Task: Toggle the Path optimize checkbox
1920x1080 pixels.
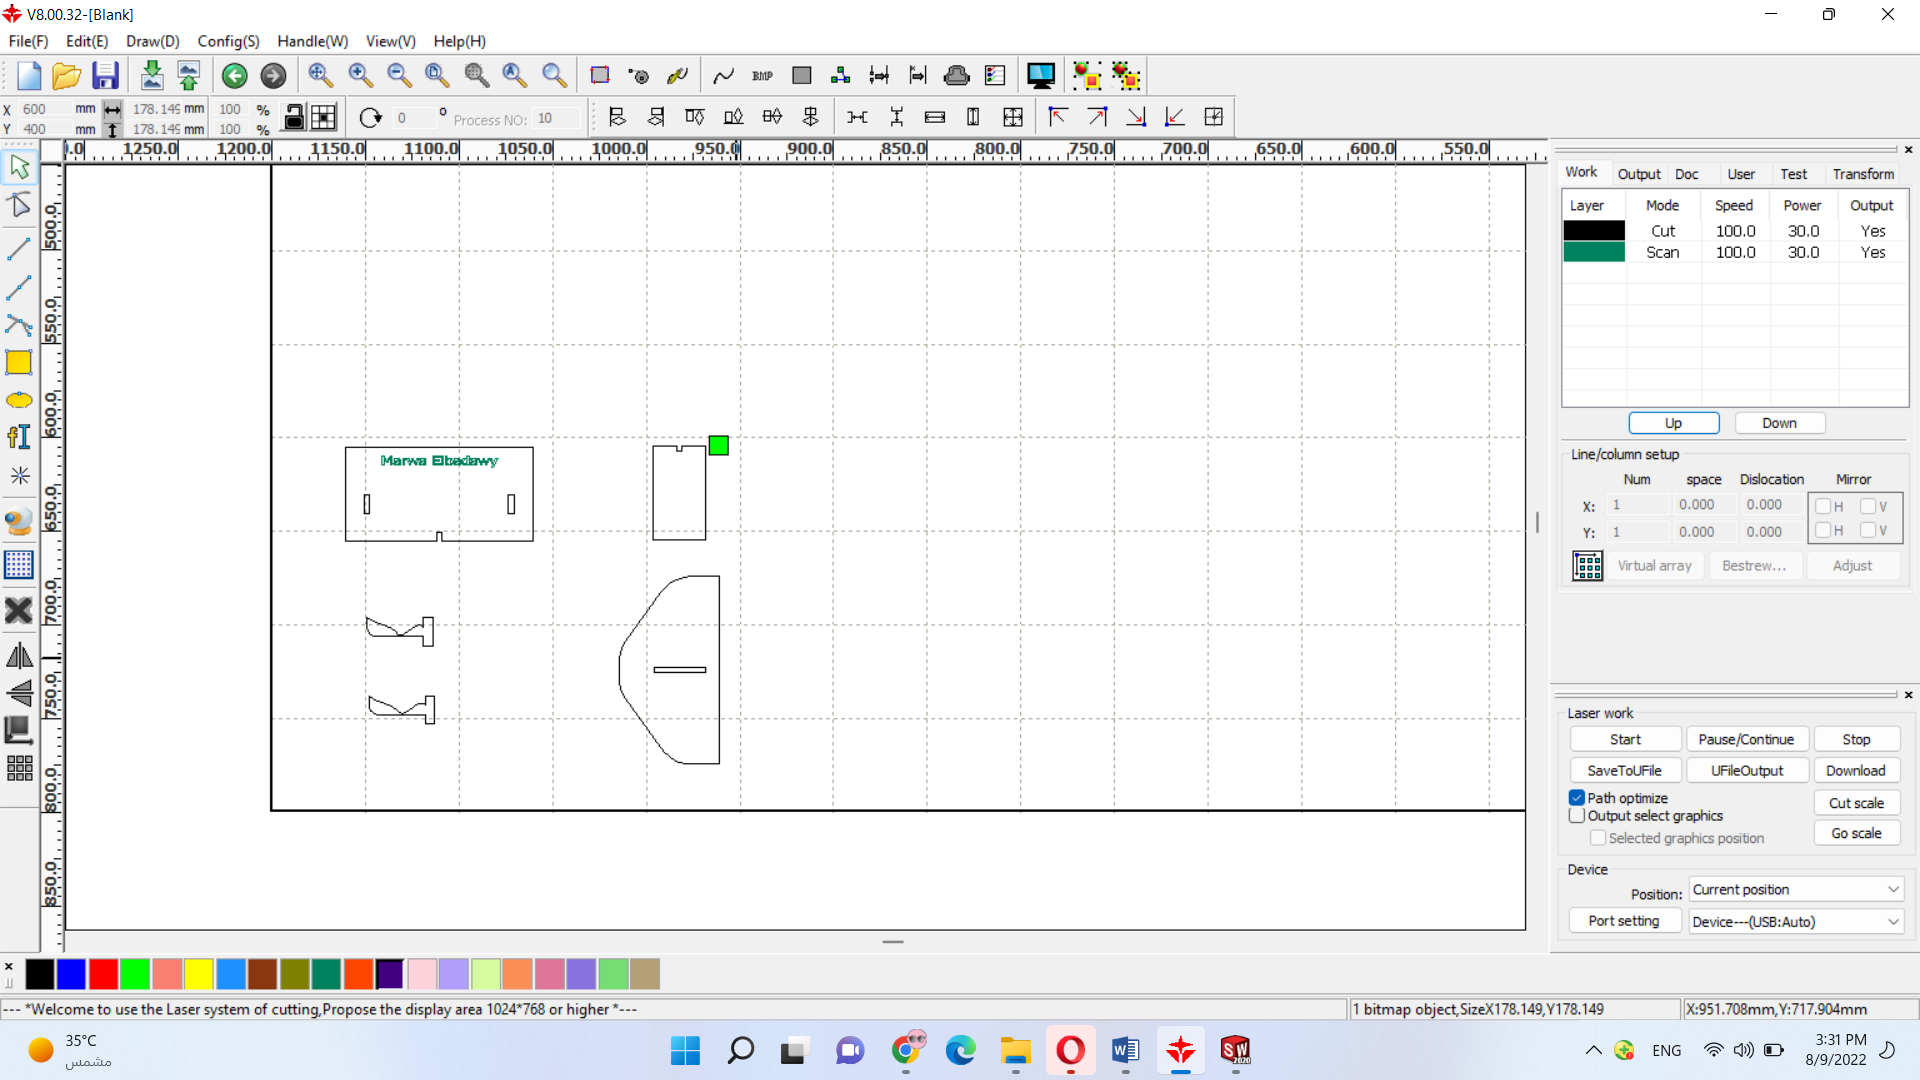Action: pos(1577,798)
